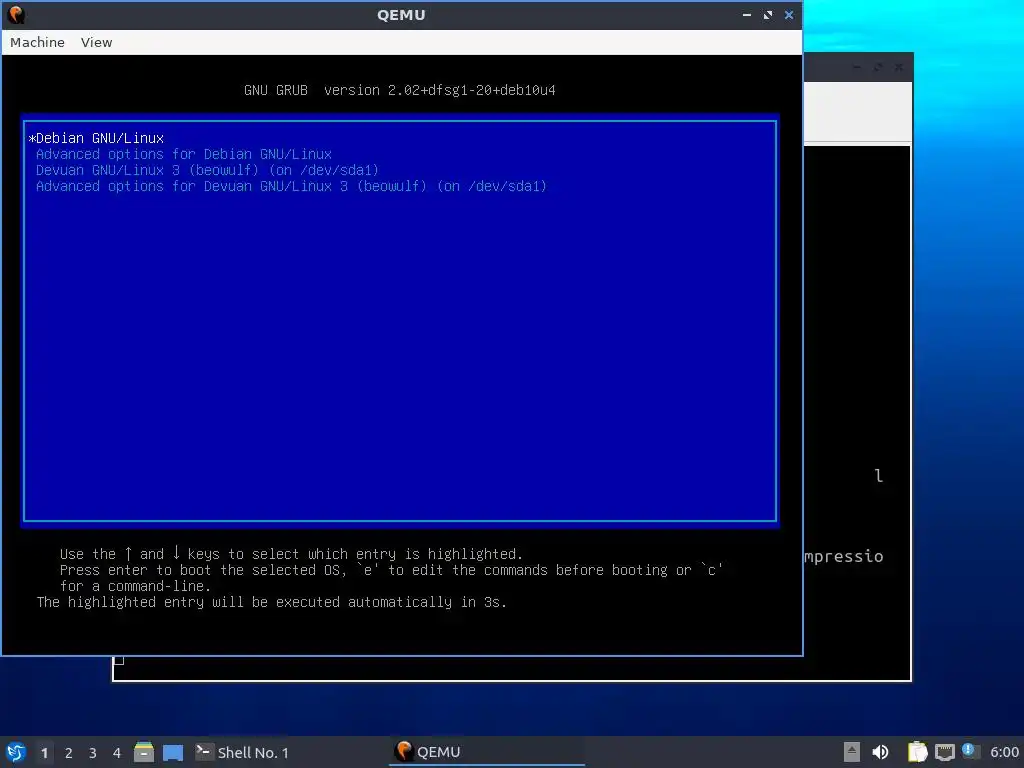Open the removable media eject tray icon
This screenshot has width=1024, height=768.
pyautogui.click(x=852, y=752)
